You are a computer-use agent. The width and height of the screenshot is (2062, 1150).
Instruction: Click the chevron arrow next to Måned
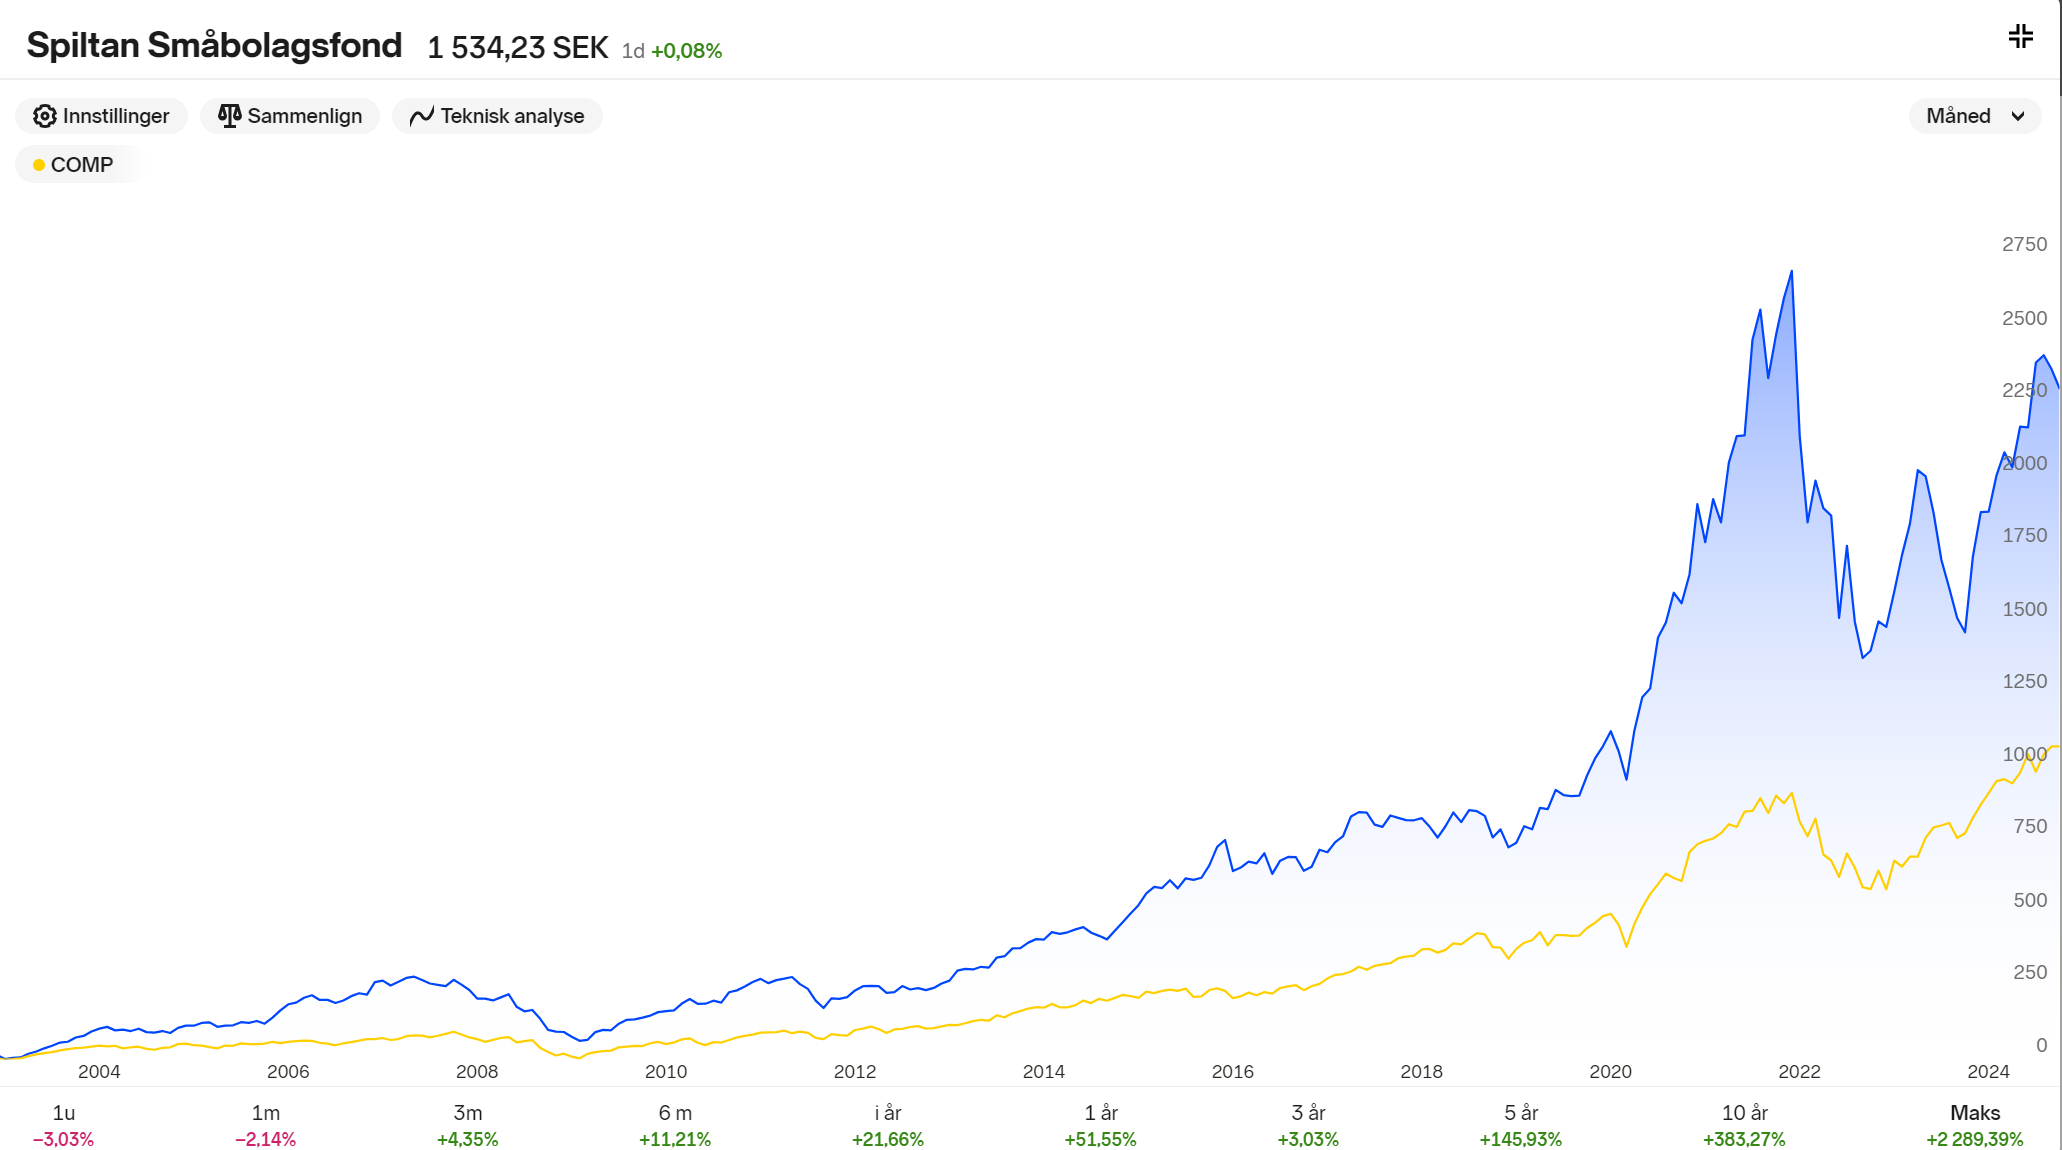(x=2018, y=116)
